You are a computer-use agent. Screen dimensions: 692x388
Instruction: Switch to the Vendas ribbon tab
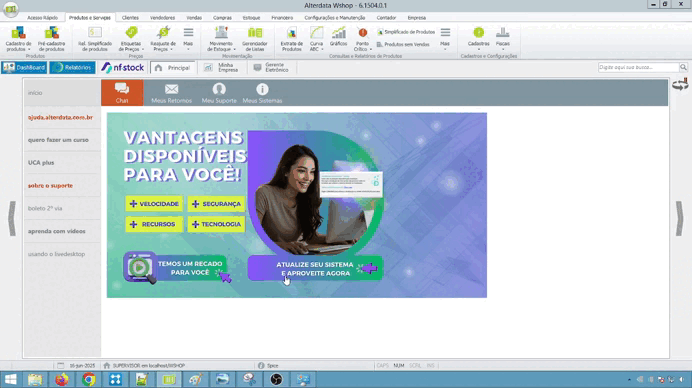(x=194, y=18)
